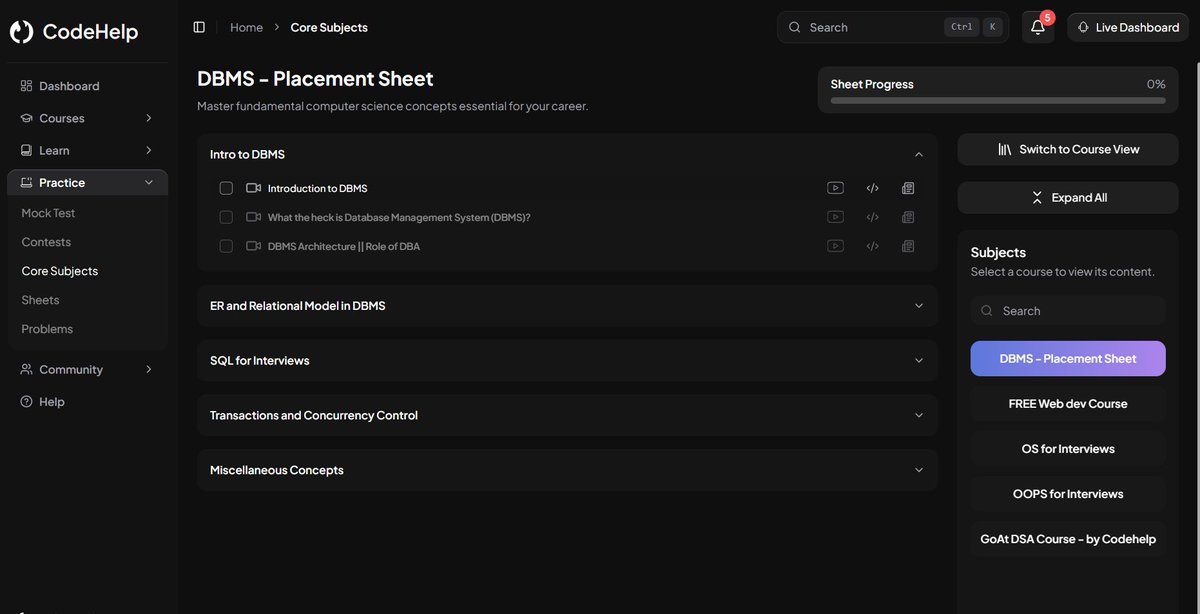This screenshot has width=1200, height=614.
Task: Click camera icon beside Introduction to DBMS
Action: 253,188
